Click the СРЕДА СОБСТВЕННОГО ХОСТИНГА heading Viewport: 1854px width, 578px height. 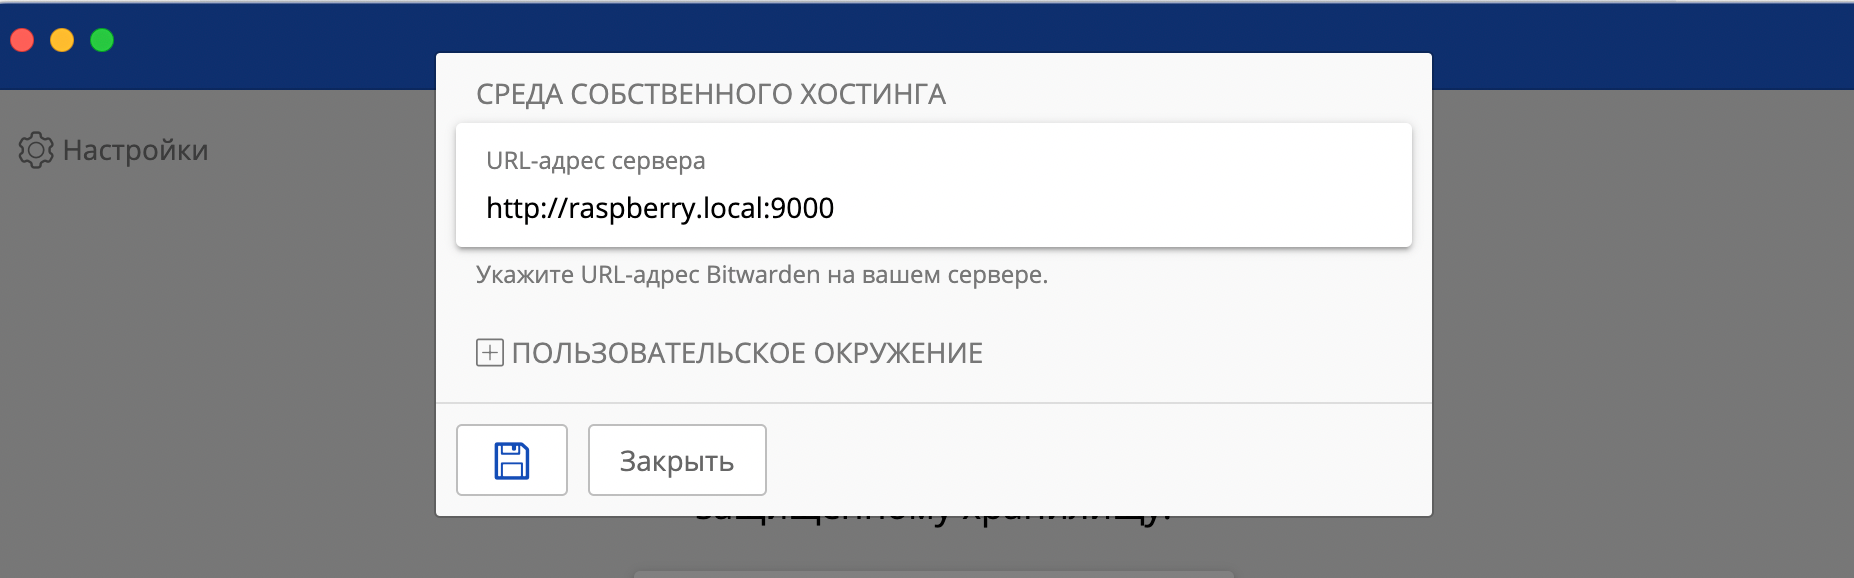point(710,94)
